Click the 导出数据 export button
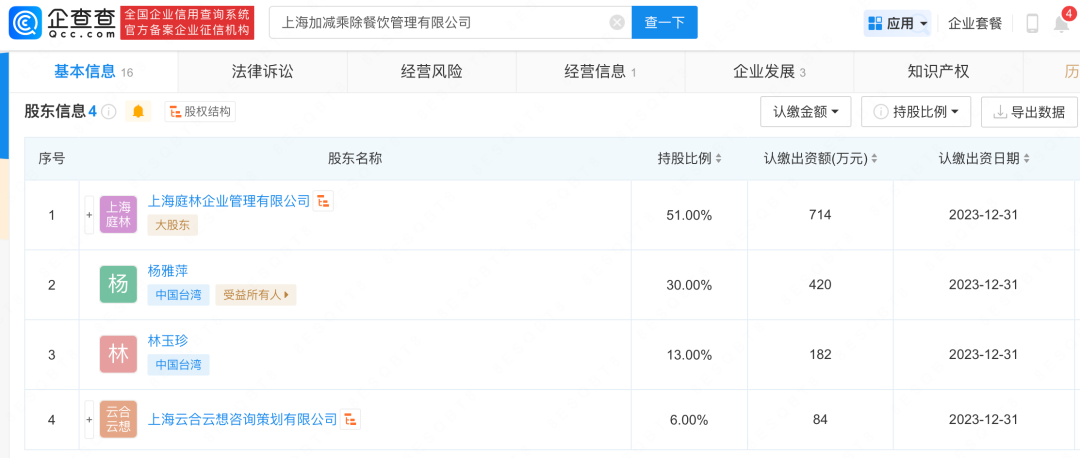This screenshot has height=458, width=1080. pos(1028,112)
